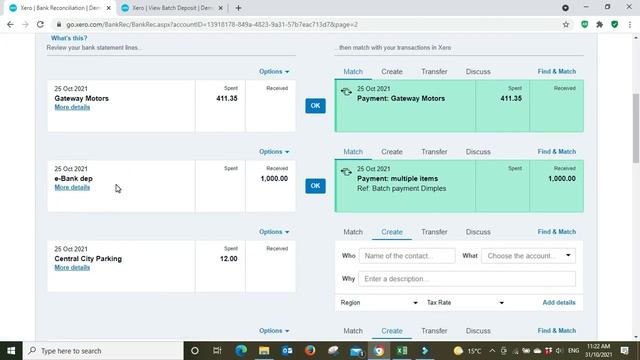Viewport: 640px width, 360px height.
Task: Launch Microsoft Edge from taskbar
Action: pyautogui.click(x=241, y=351)
